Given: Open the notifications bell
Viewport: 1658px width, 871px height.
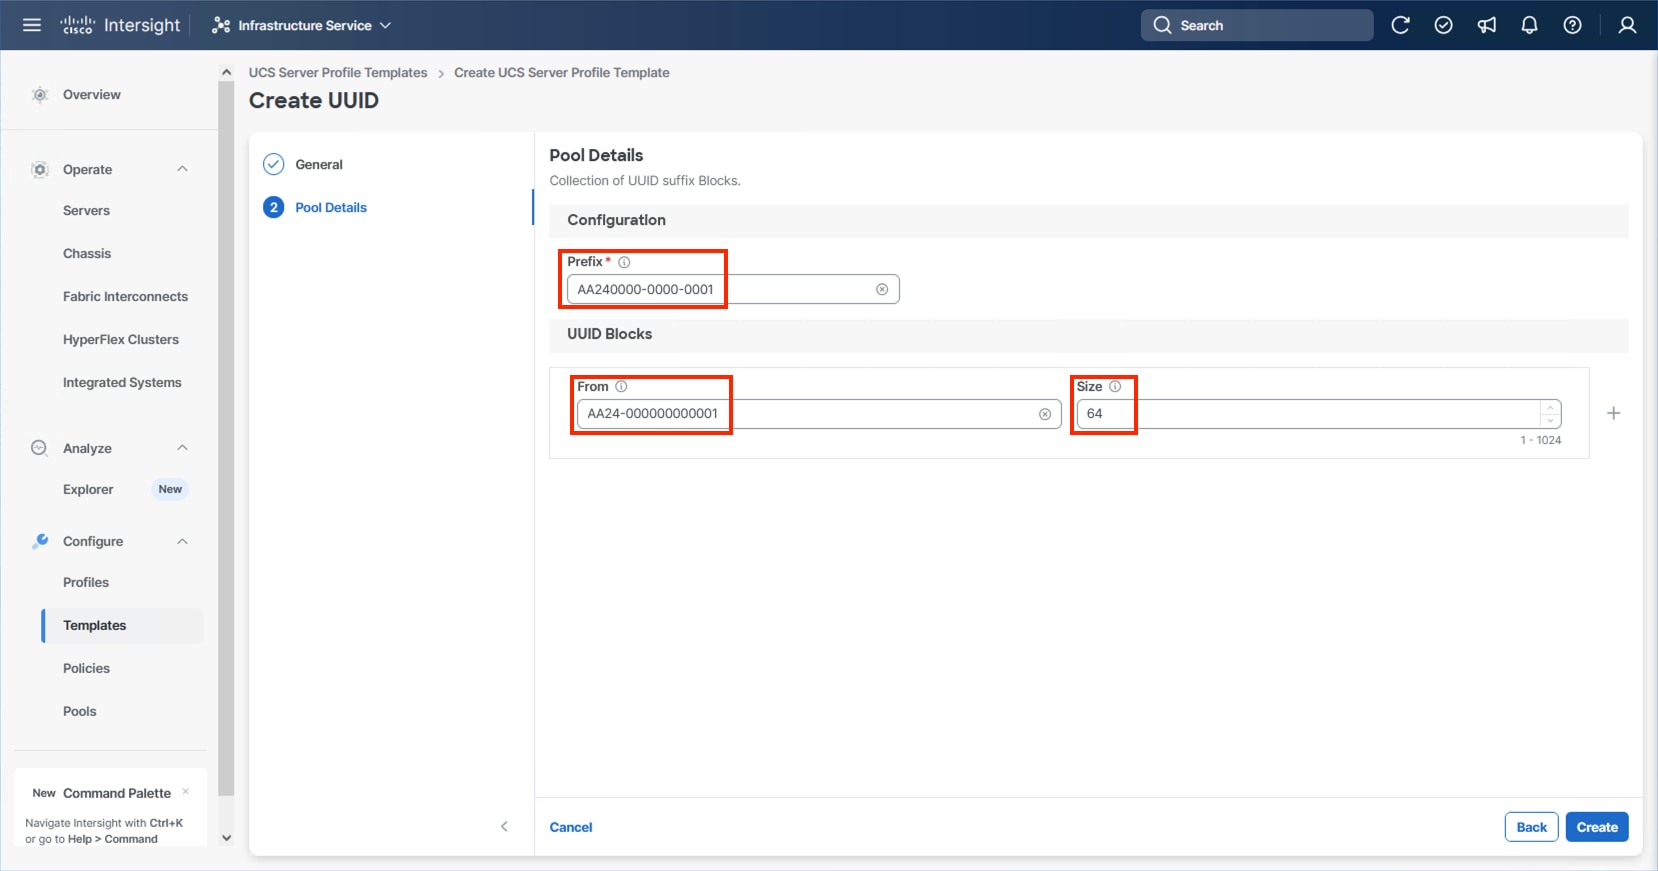Looking at the screenshot, I should click(1529, 25).
